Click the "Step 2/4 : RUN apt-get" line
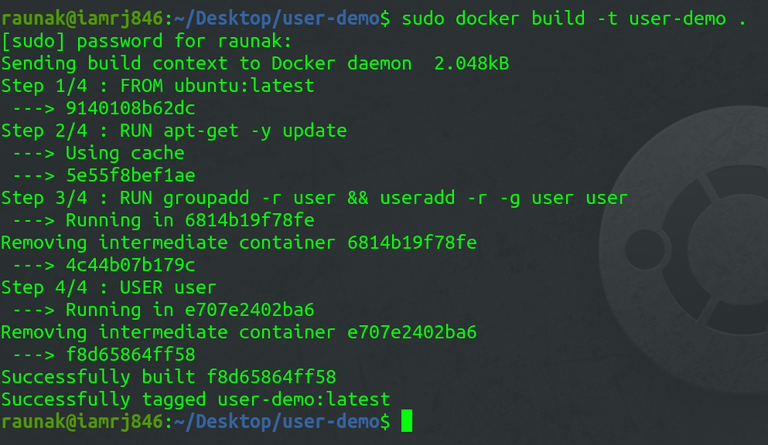The height and width of the screenshot is (445, 768). tap(173, 130)
